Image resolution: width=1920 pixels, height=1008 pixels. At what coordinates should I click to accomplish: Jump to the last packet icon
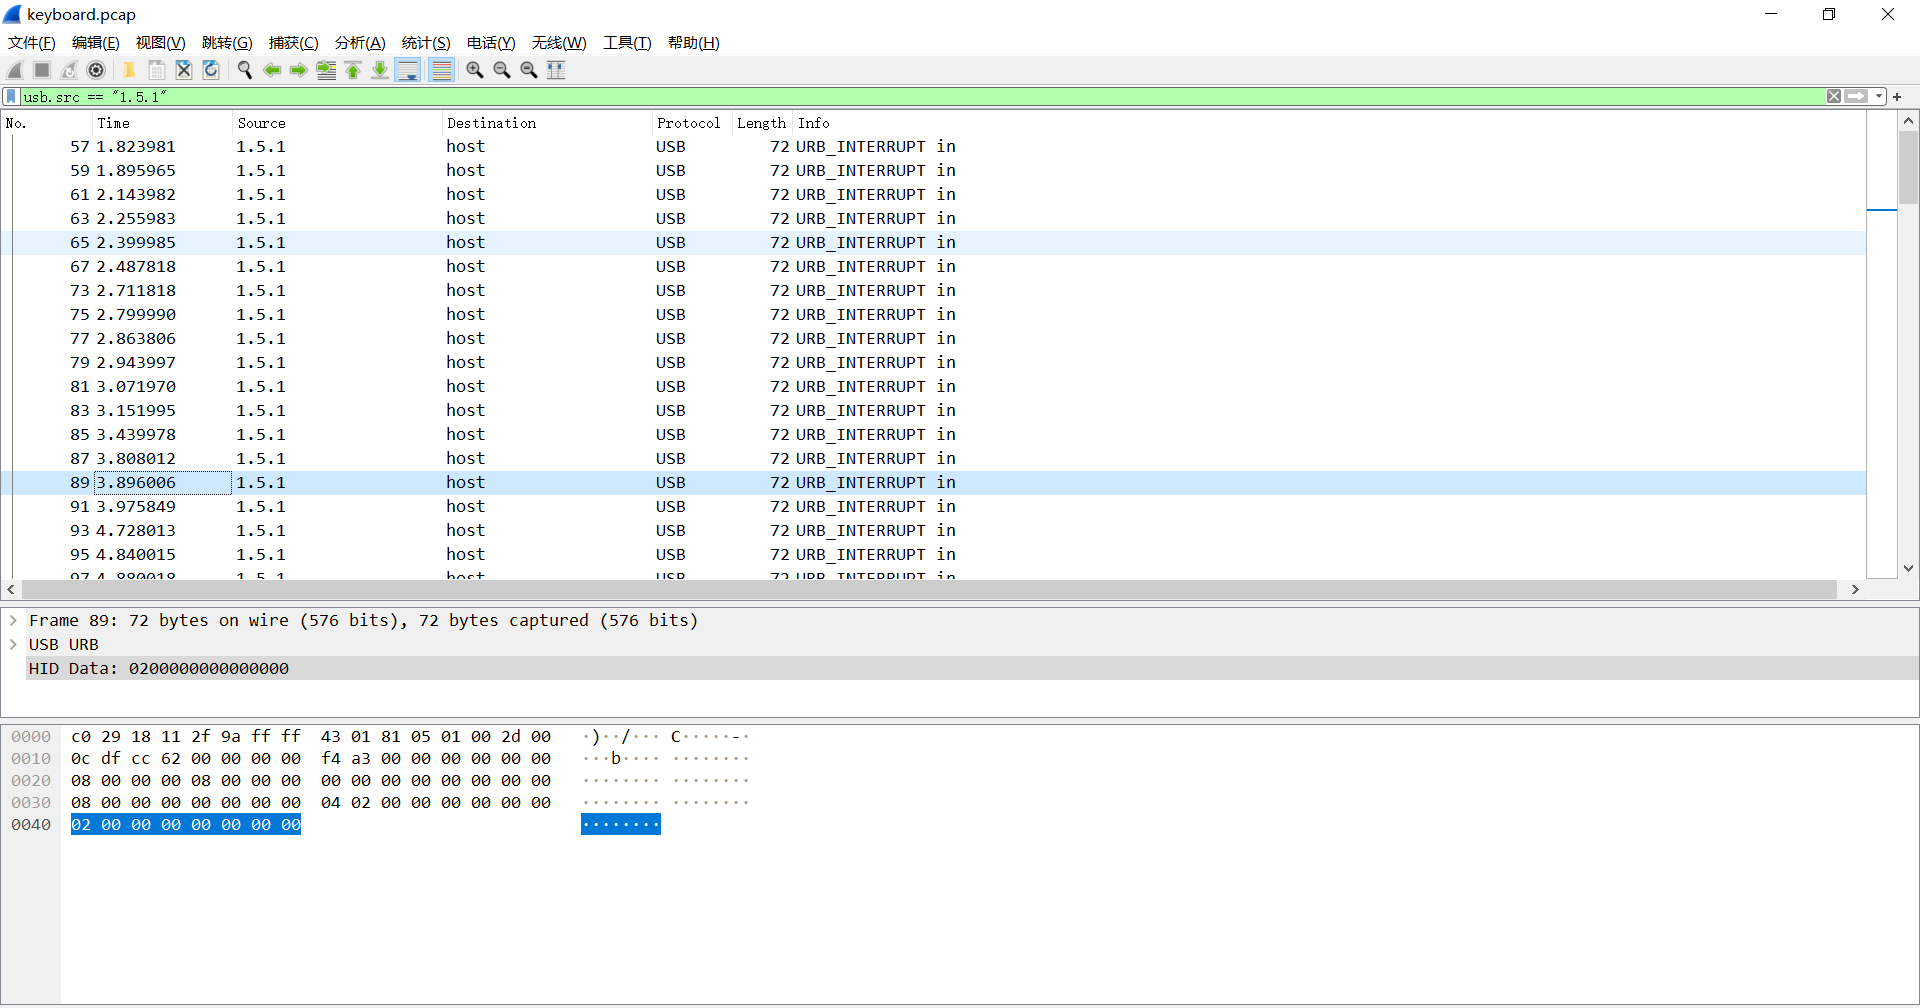379,70
